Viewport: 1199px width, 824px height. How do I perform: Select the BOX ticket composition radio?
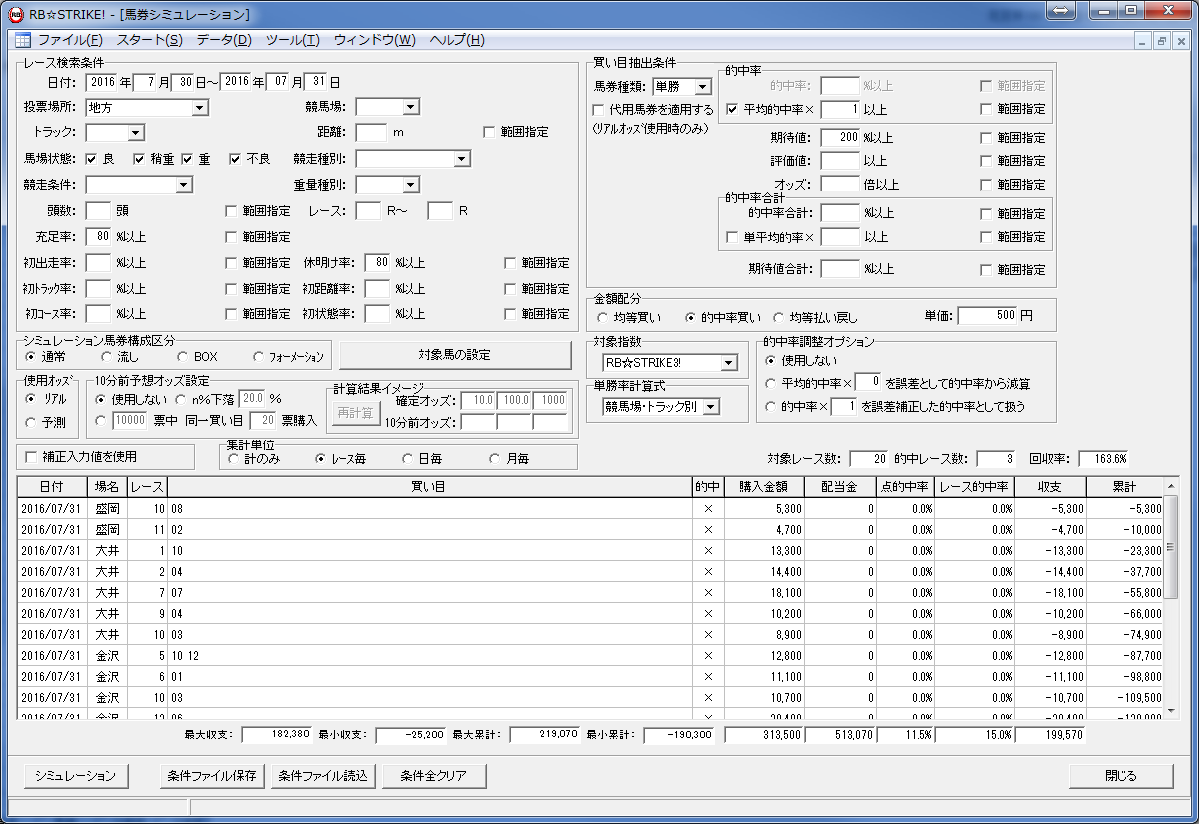coord(182,357)
